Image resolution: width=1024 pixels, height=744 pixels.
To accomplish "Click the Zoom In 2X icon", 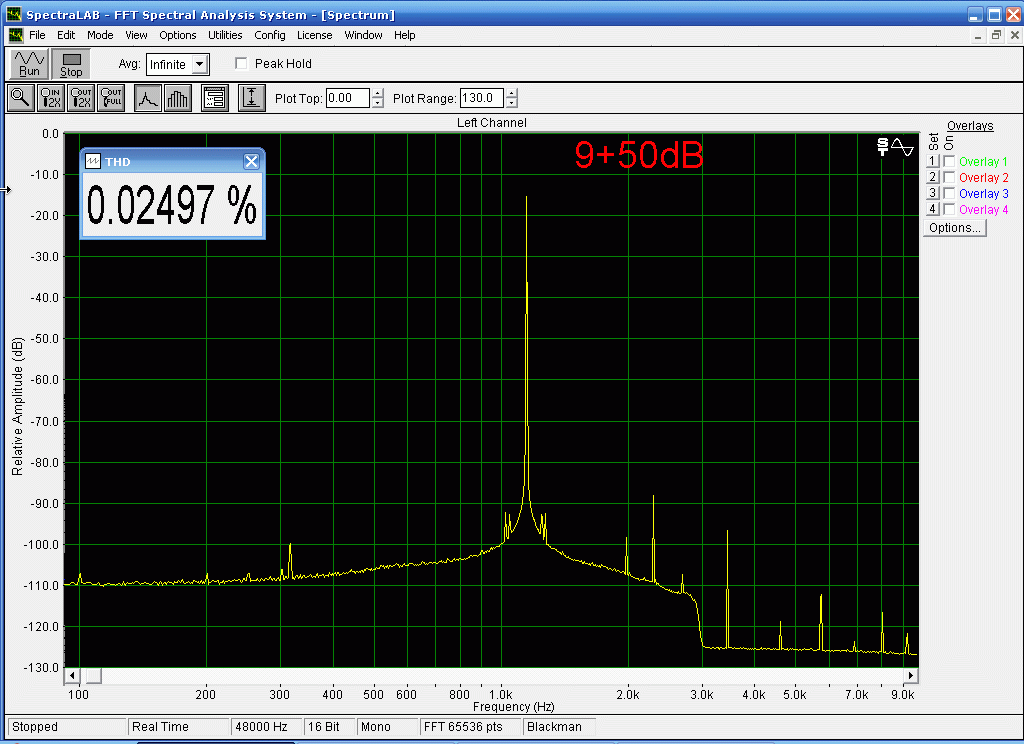I will [x=51, y=98].
